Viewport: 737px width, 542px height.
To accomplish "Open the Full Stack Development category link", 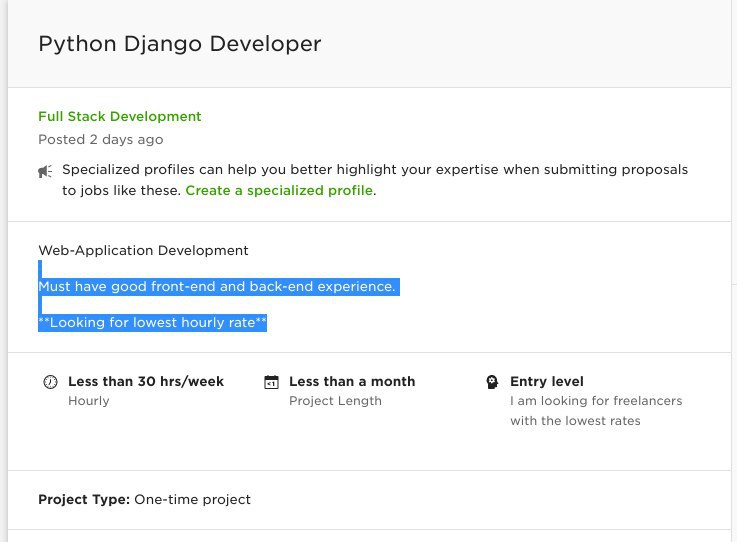I will pos(119,117).
